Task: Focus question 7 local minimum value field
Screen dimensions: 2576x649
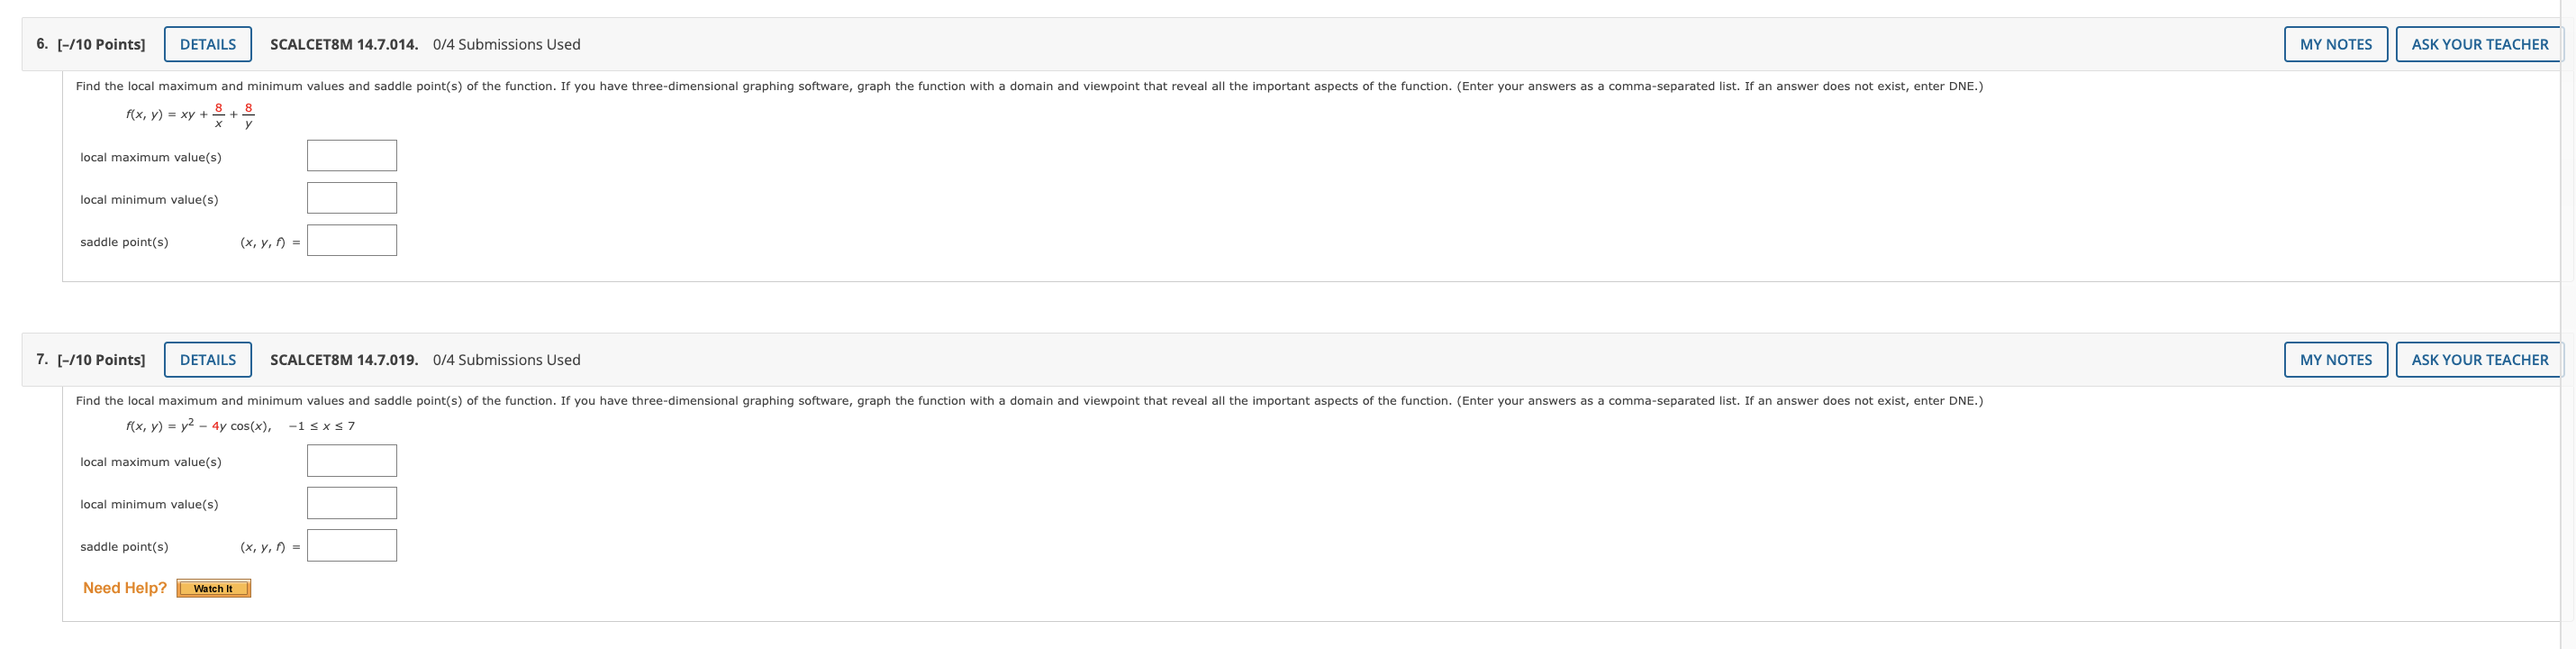Action: [352, 503]
